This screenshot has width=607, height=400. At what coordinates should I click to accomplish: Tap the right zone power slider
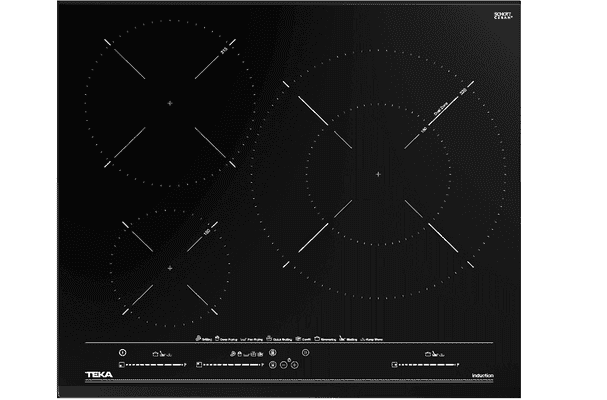429,365
